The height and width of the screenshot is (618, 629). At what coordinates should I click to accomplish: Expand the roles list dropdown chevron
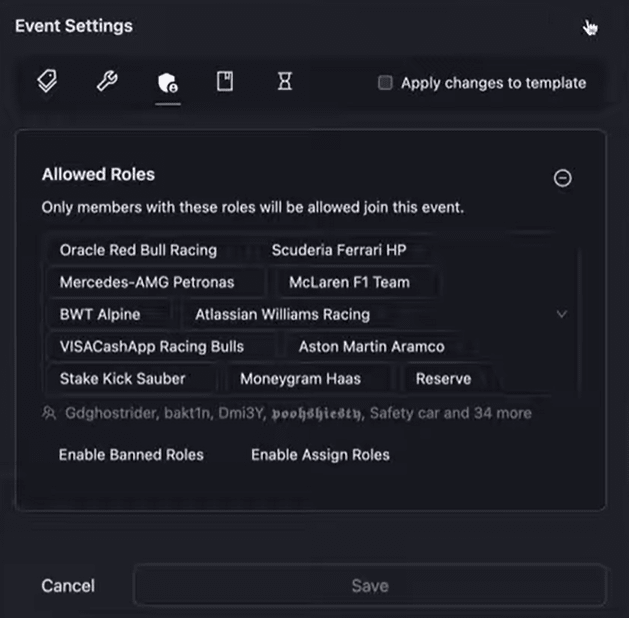[x=561, y=314]
